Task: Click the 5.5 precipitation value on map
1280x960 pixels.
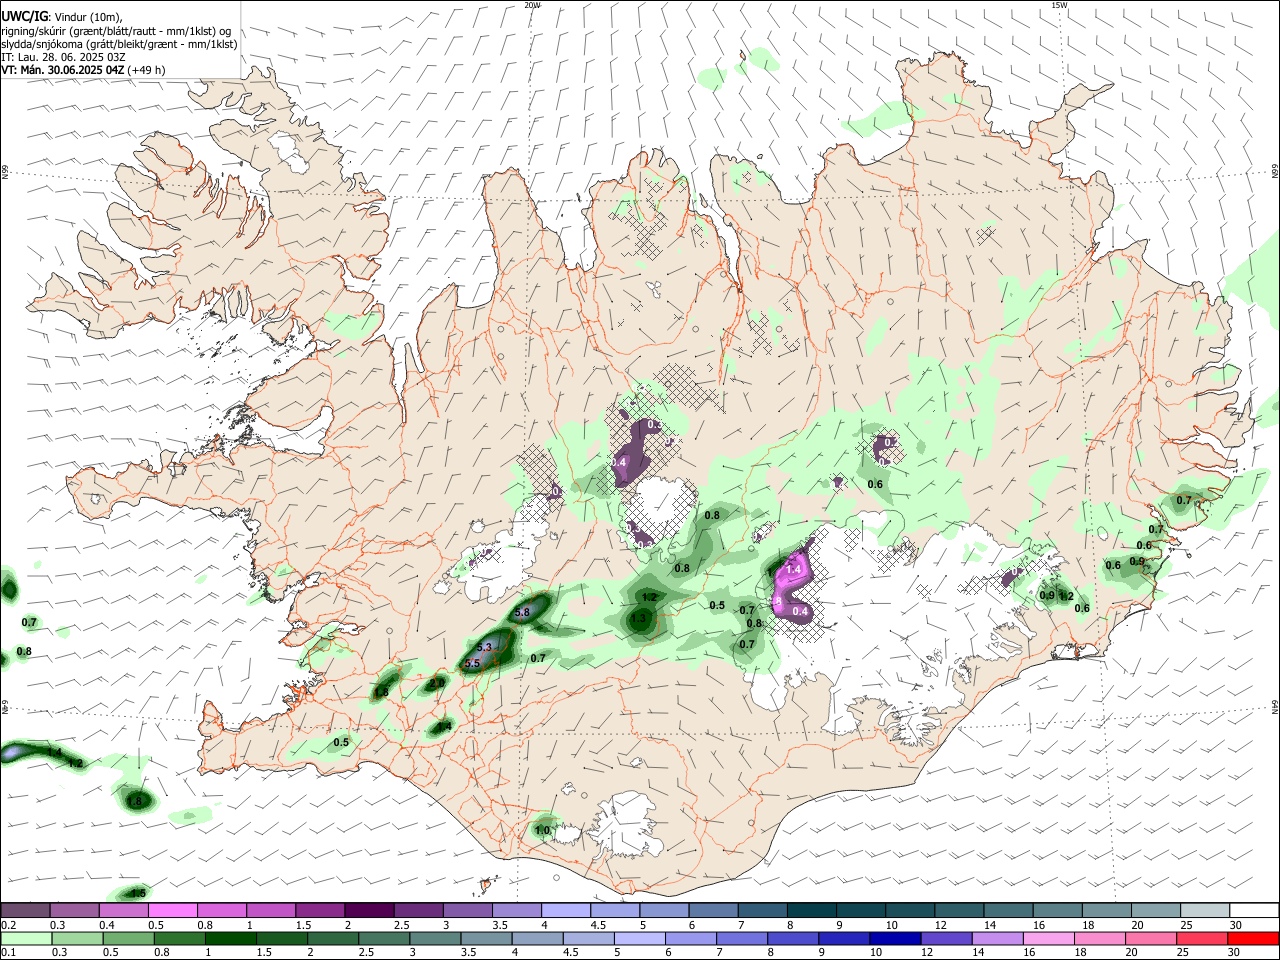Action: click(473, 663)
